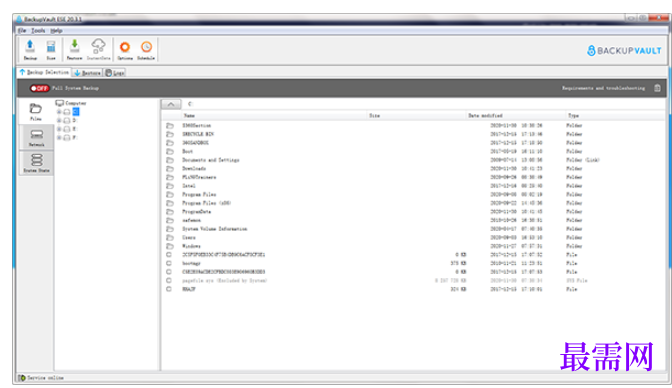Click the Size calculator toolbar icon
672x388 pixels.
(x=51, y=49)
